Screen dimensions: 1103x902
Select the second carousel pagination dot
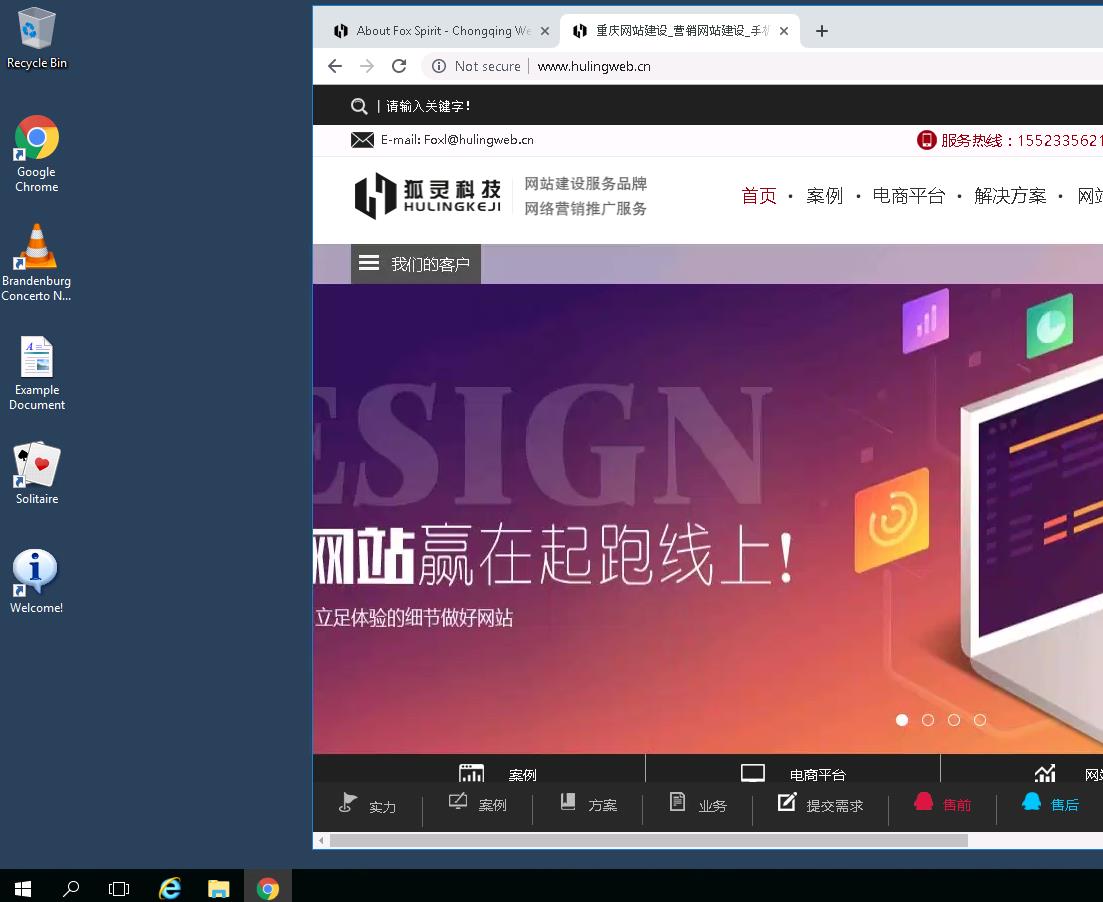[x=928, y=719]
